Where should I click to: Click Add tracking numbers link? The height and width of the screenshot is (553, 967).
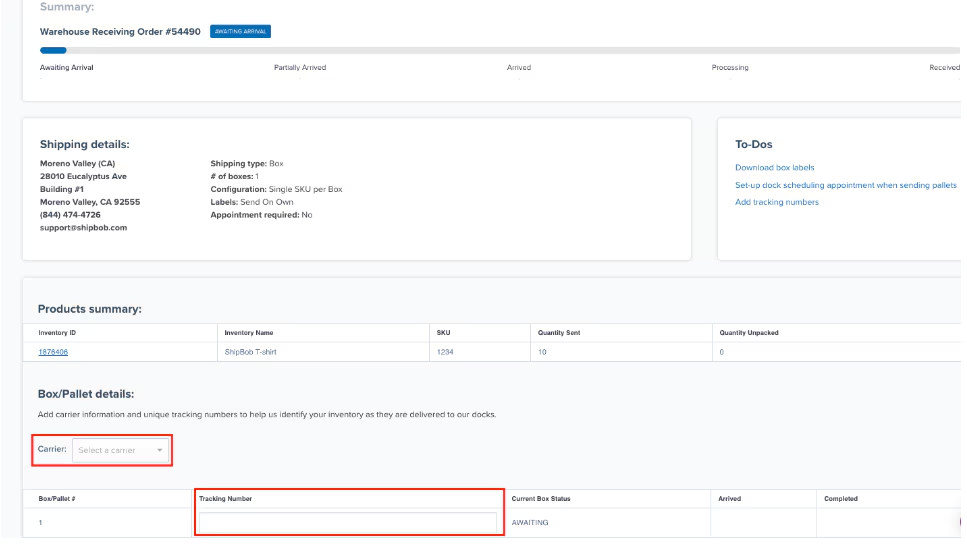(x=776, y=202)
